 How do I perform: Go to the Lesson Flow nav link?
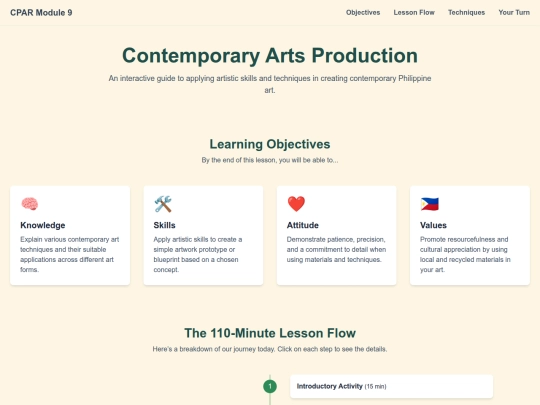click(414, 12)
